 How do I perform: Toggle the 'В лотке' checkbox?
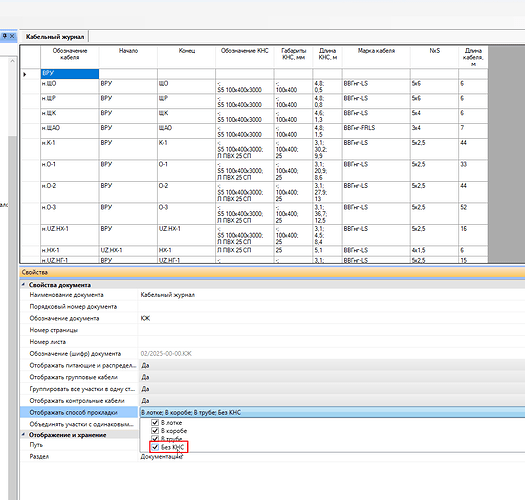coord(155,422)
